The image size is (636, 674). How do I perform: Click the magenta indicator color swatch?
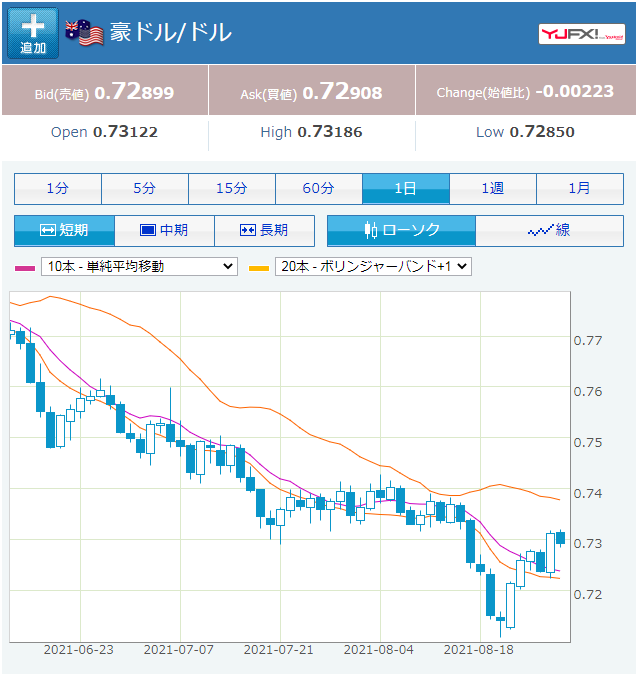[x=25, y=268]
